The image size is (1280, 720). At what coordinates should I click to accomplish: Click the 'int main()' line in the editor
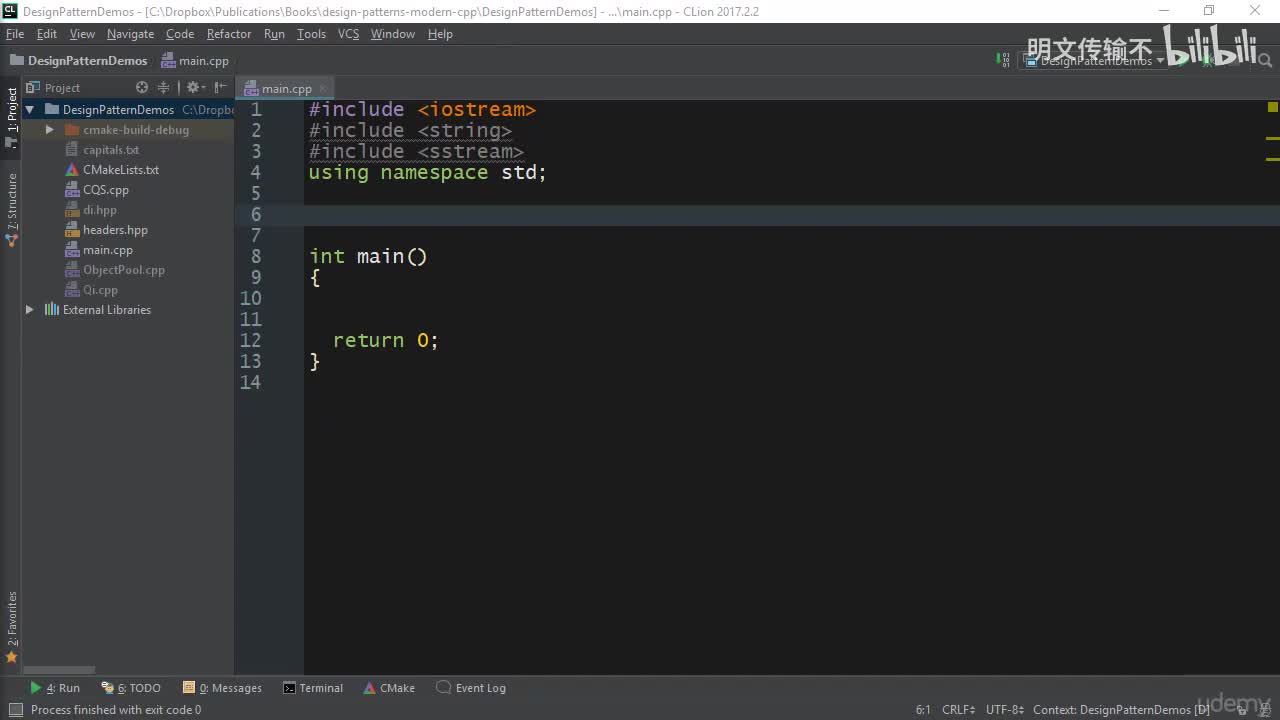click(368, 257)
